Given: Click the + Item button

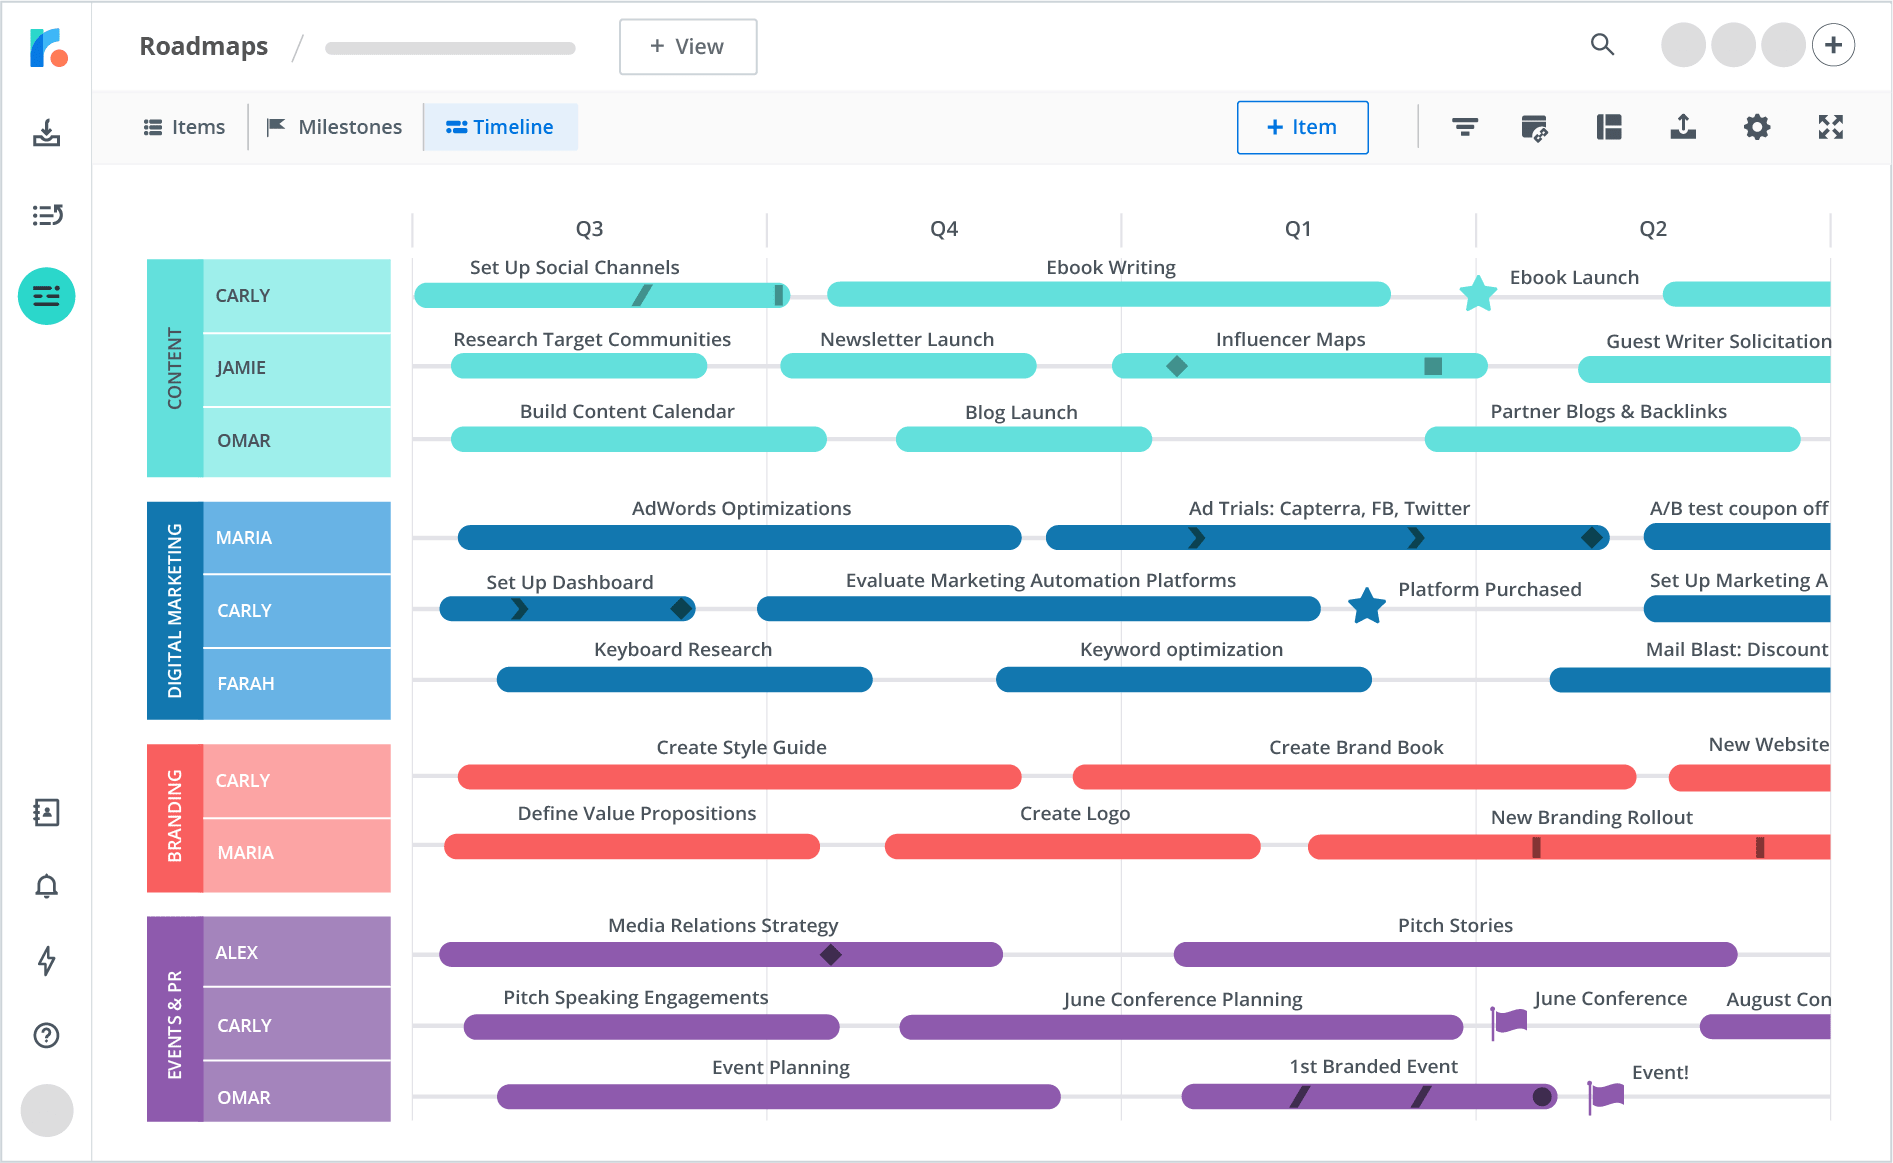Looking at the screenshot, I should (1302, 127).
